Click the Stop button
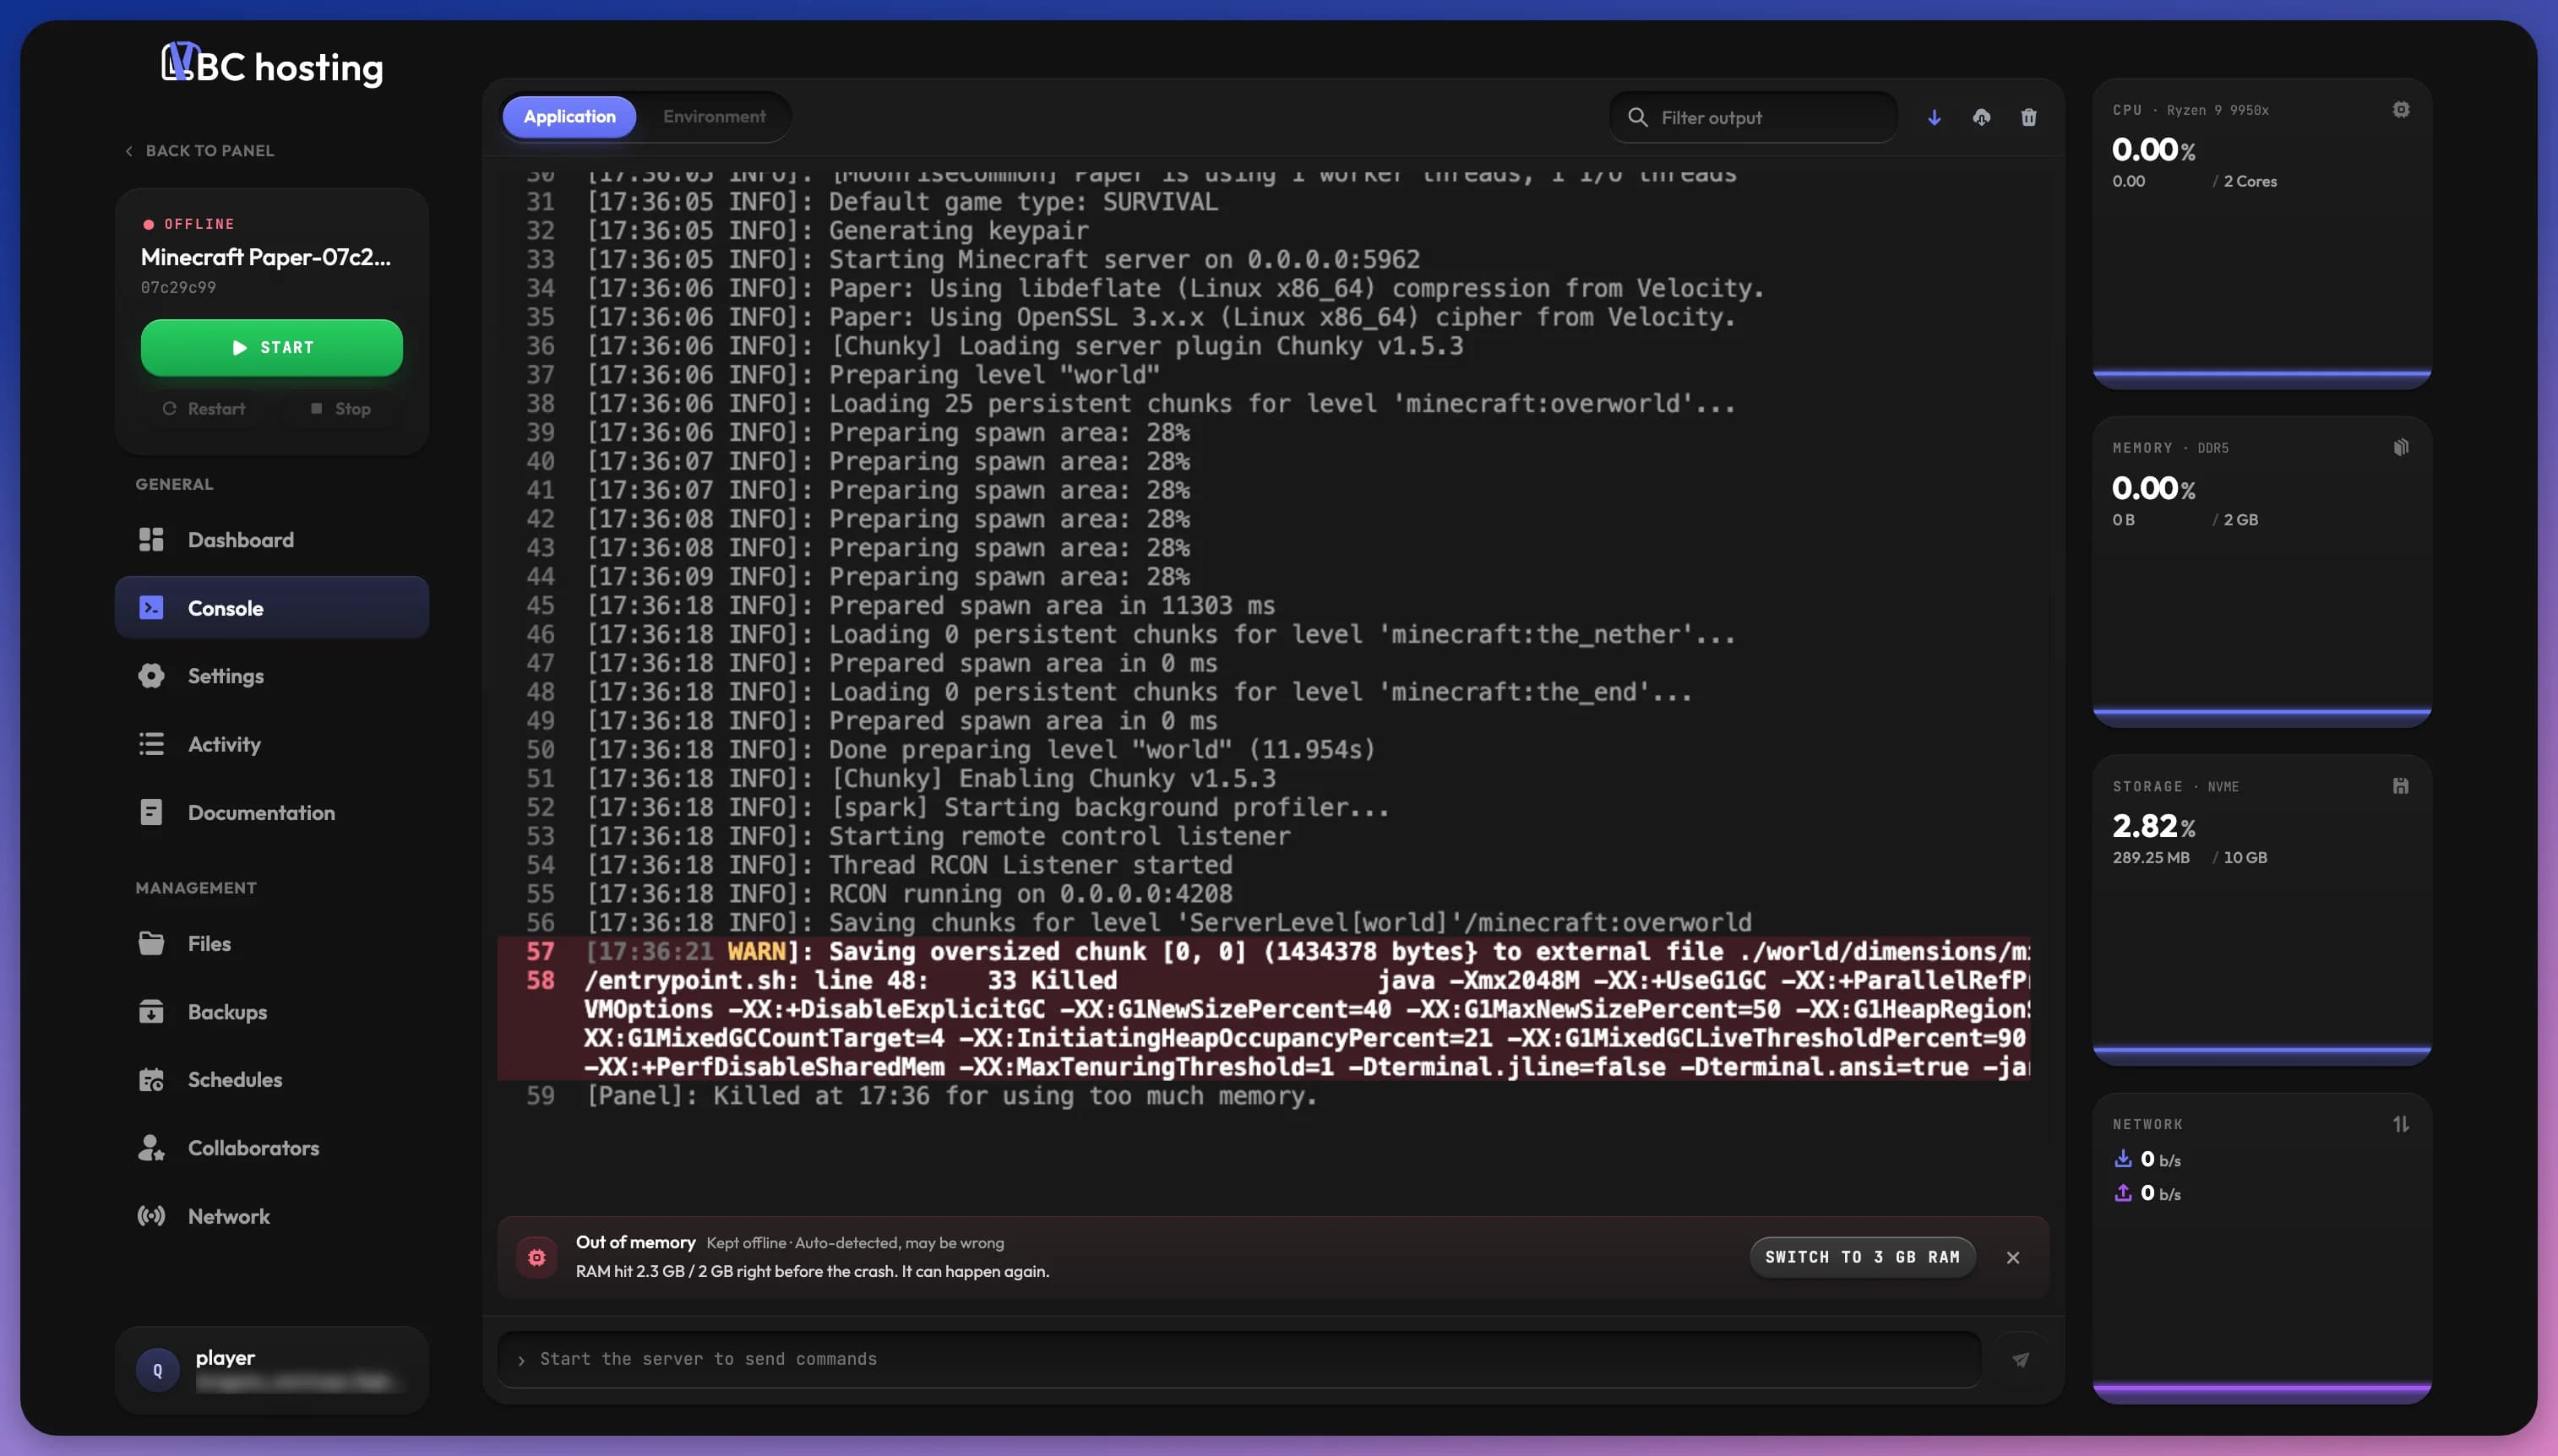The height and width of the screenshot is (1456, 2558). [x=341, y=409]
